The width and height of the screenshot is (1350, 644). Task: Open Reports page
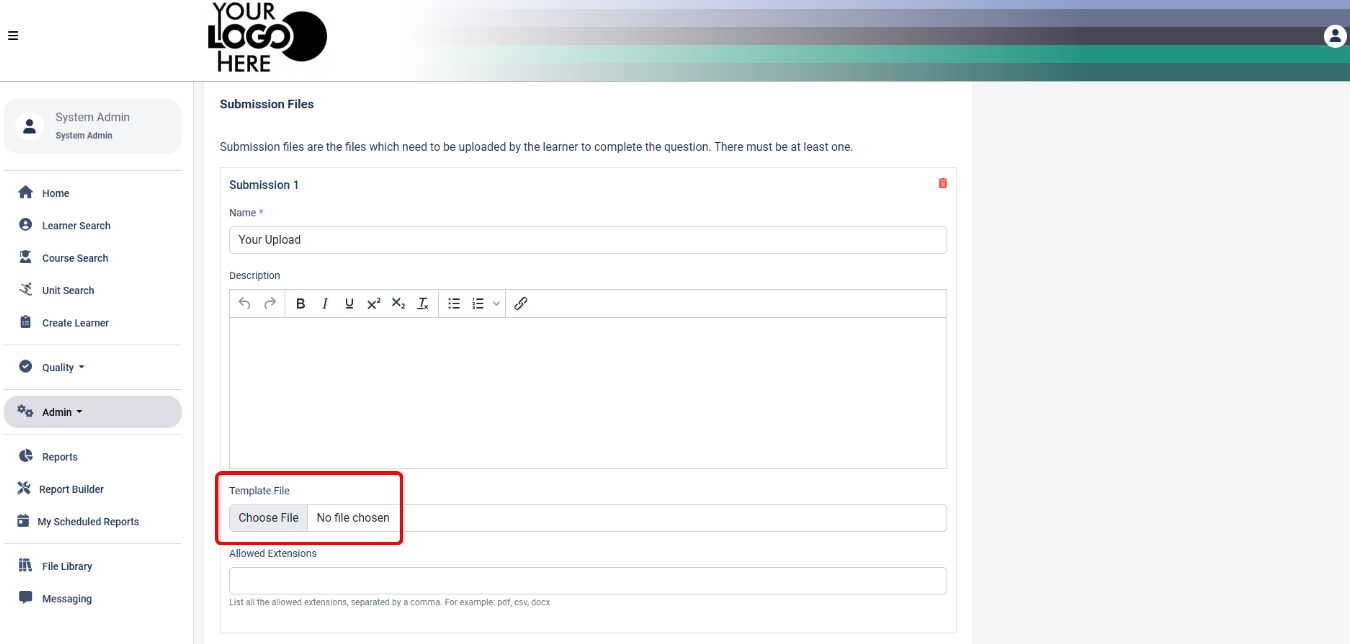(60, 457)
